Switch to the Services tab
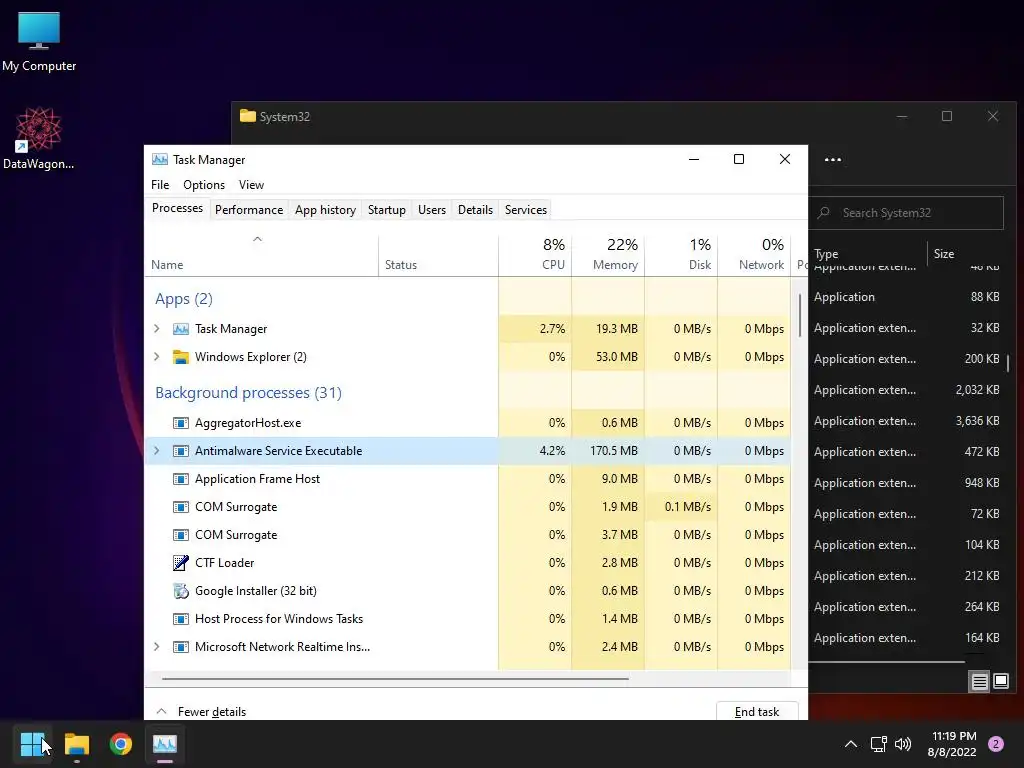Image resolution: width=1024 pixels, height=768 pixels. [x=526, y=210]
